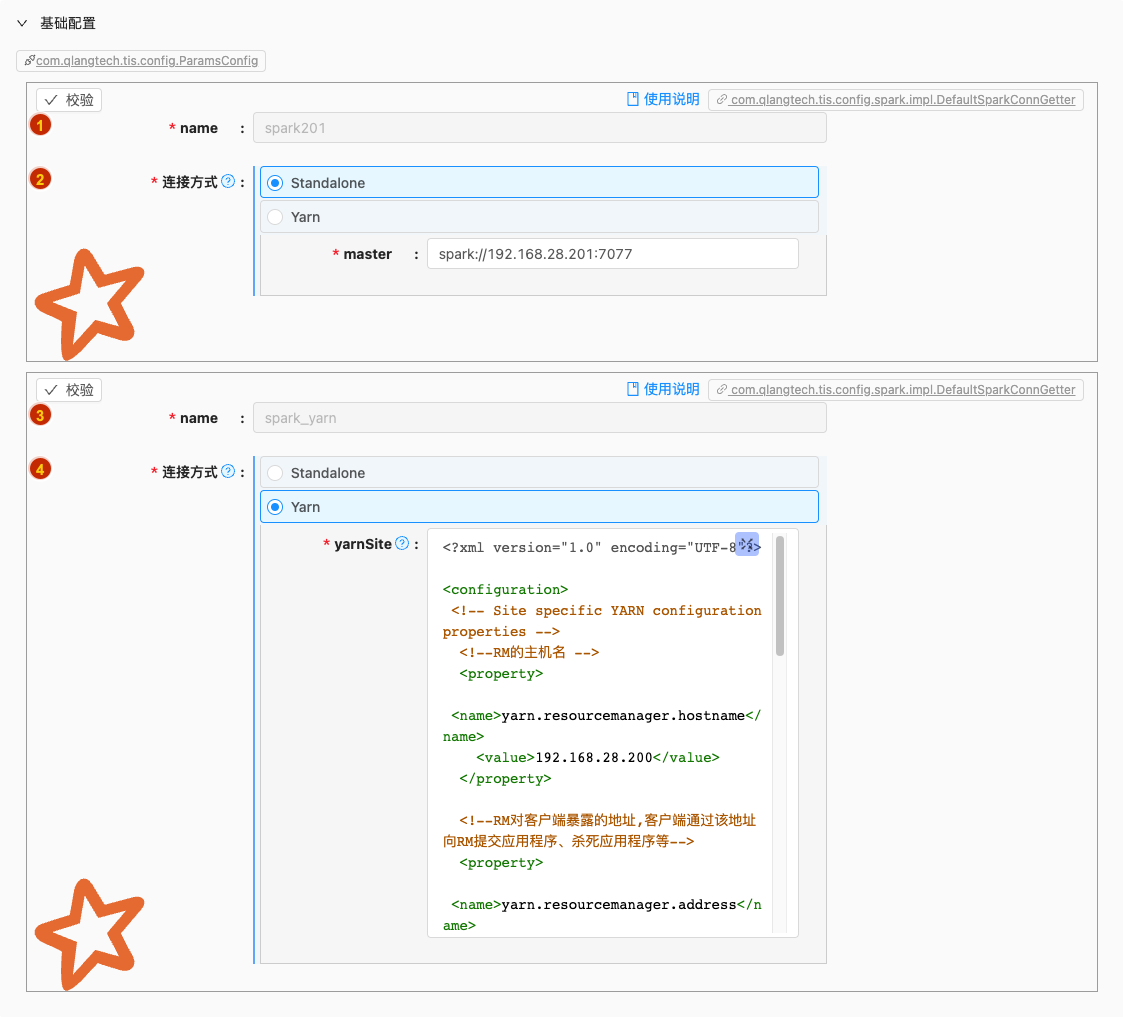Click the RM的主机名 comment line
This screenshot has height=1017, width=1123.
(x=529, y=653)
